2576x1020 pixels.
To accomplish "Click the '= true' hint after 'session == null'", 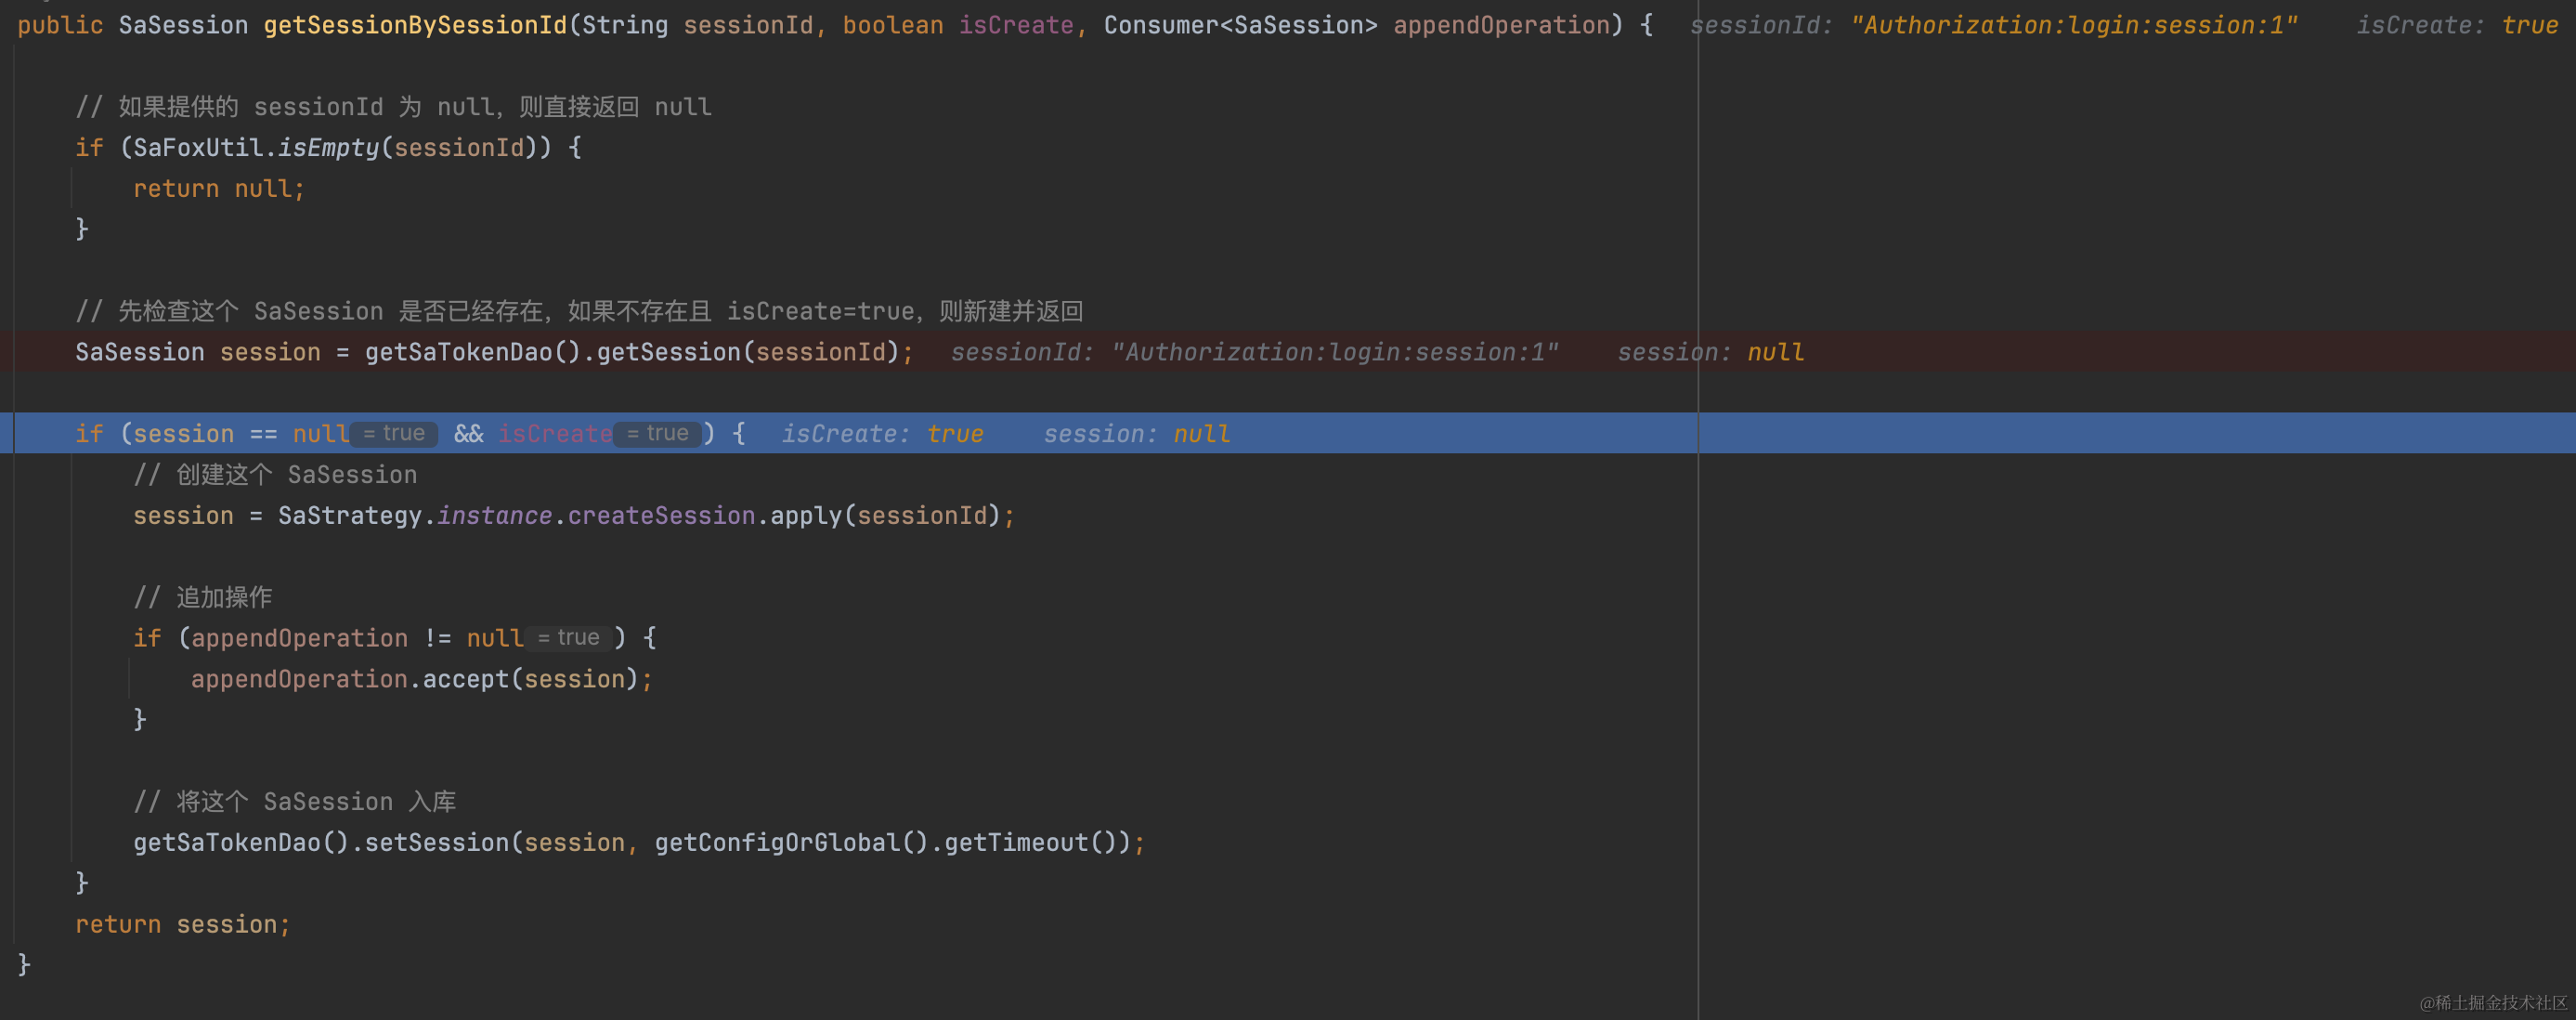I will 395,434.
